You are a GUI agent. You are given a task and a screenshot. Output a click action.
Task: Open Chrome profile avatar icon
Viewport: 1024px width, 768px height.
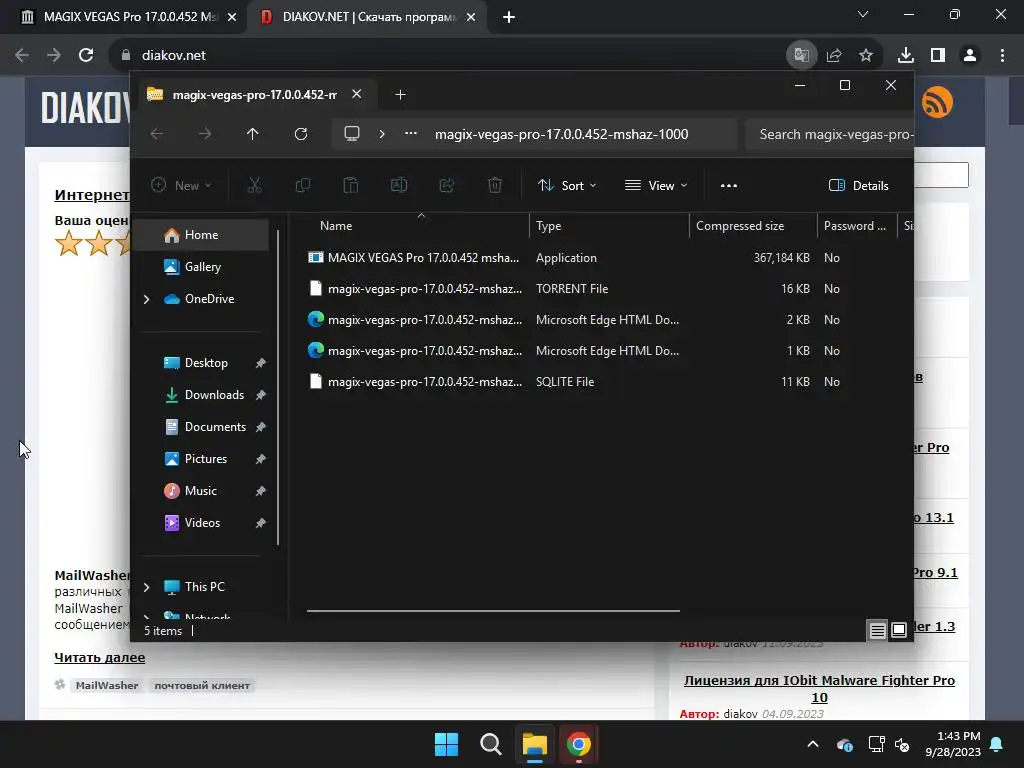(x=970, y=55)
